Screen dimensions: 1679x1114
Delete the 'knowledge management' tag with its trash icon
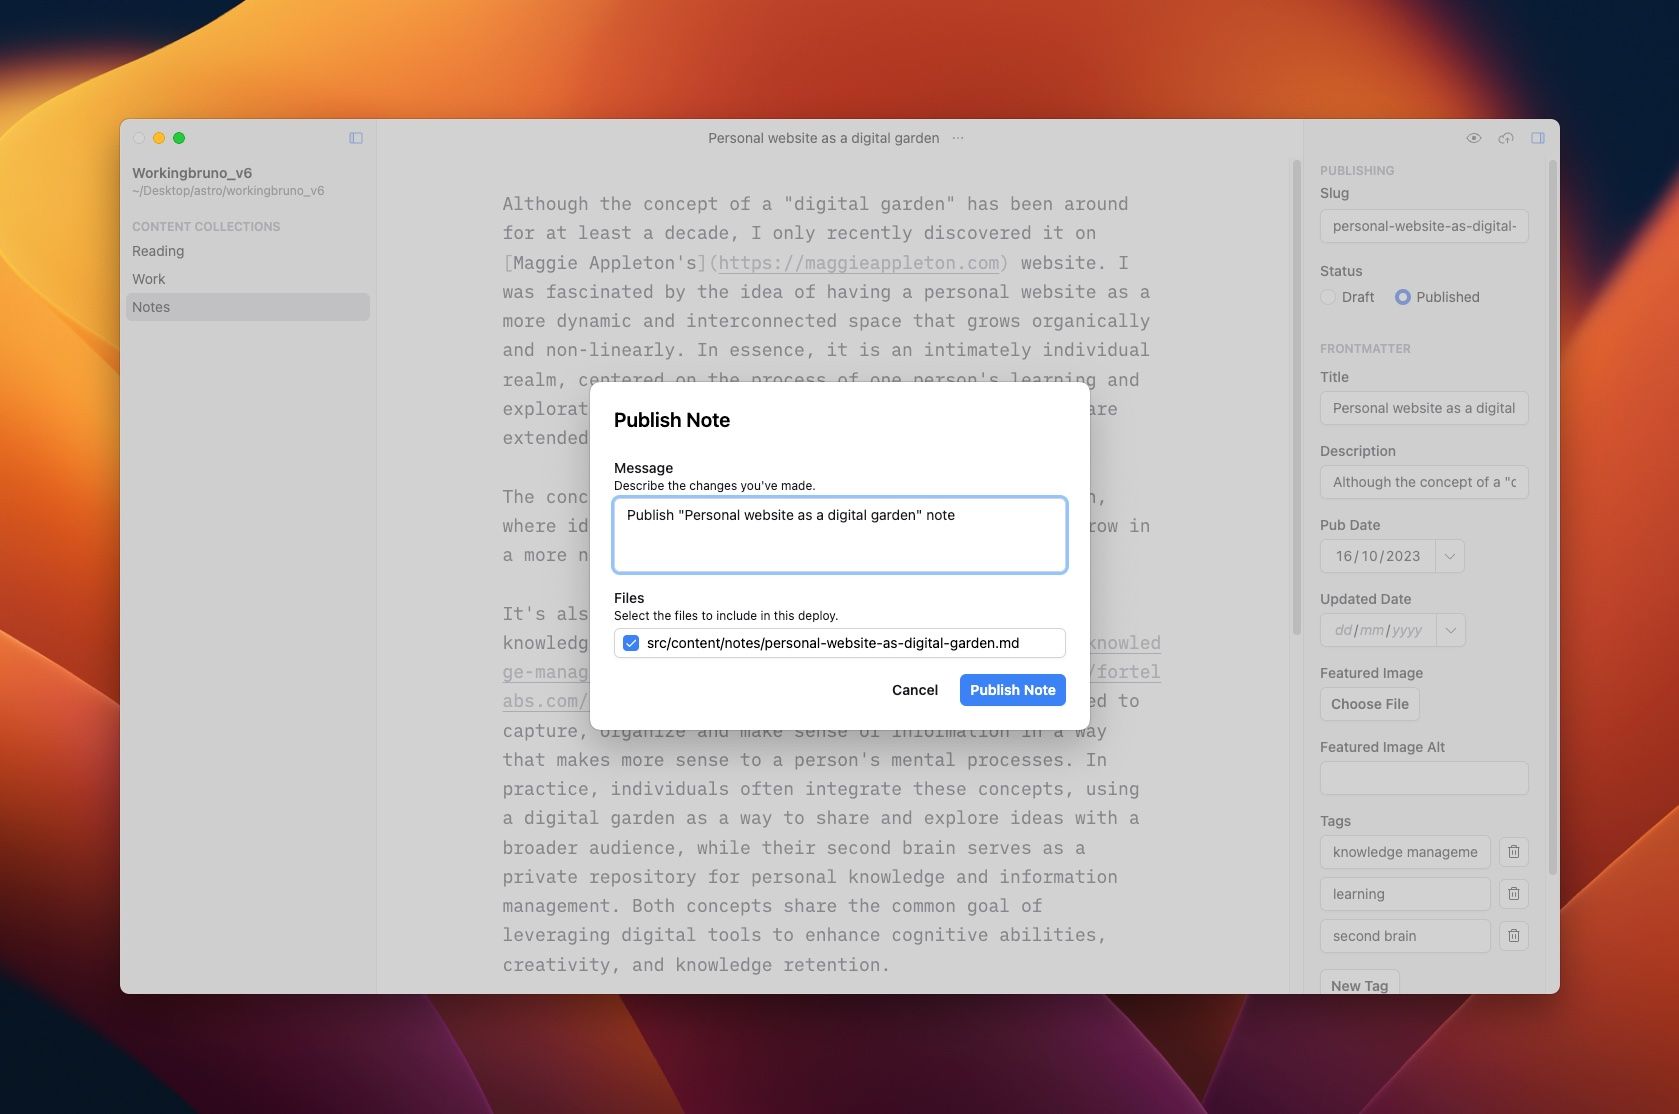[1514, 852]
